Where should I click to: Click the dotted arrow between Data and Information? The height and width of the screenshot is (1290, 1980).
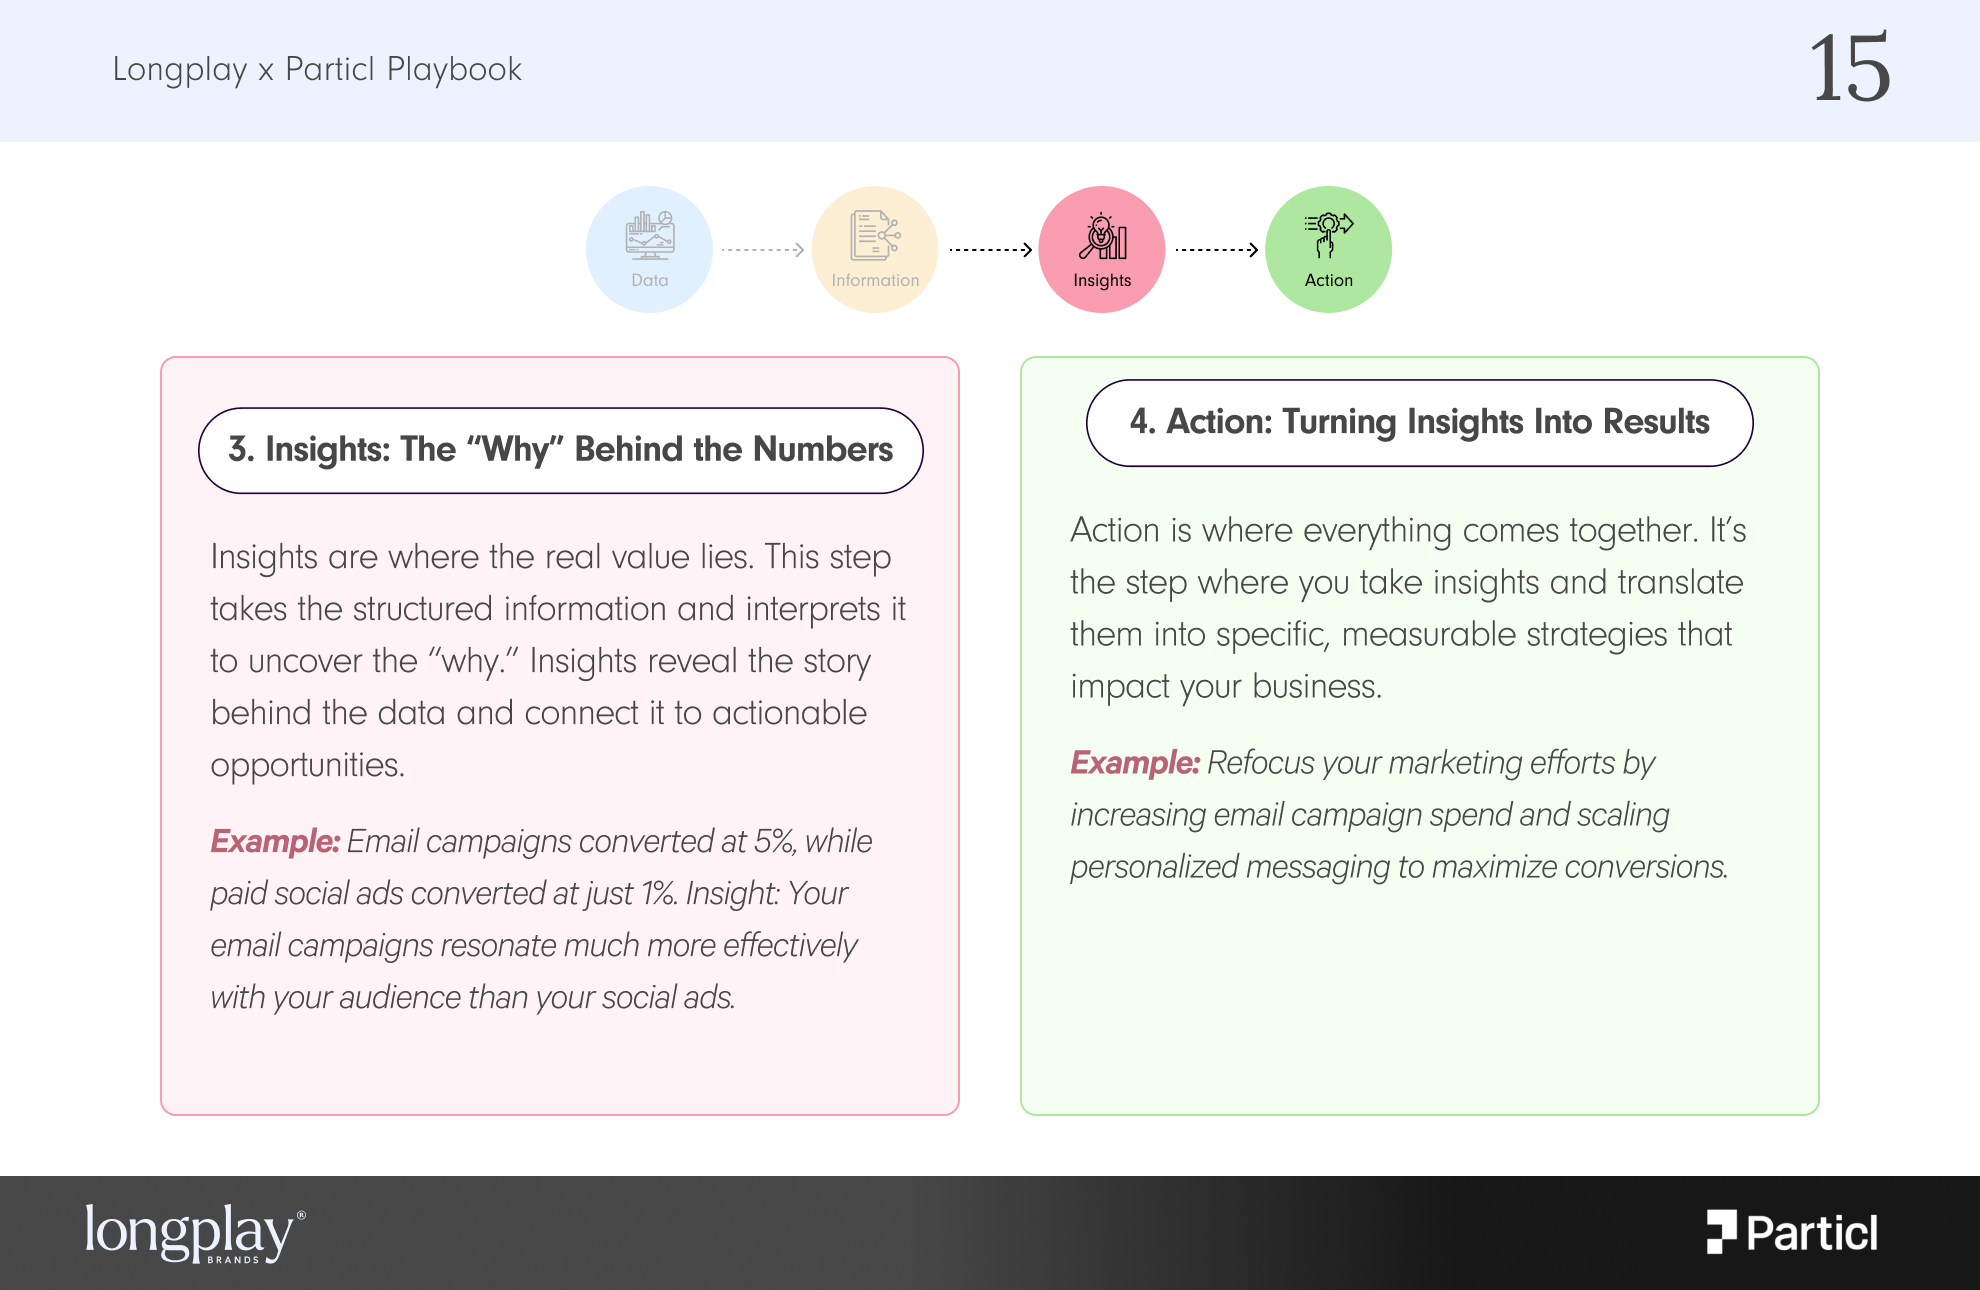[x=763, y=249]
